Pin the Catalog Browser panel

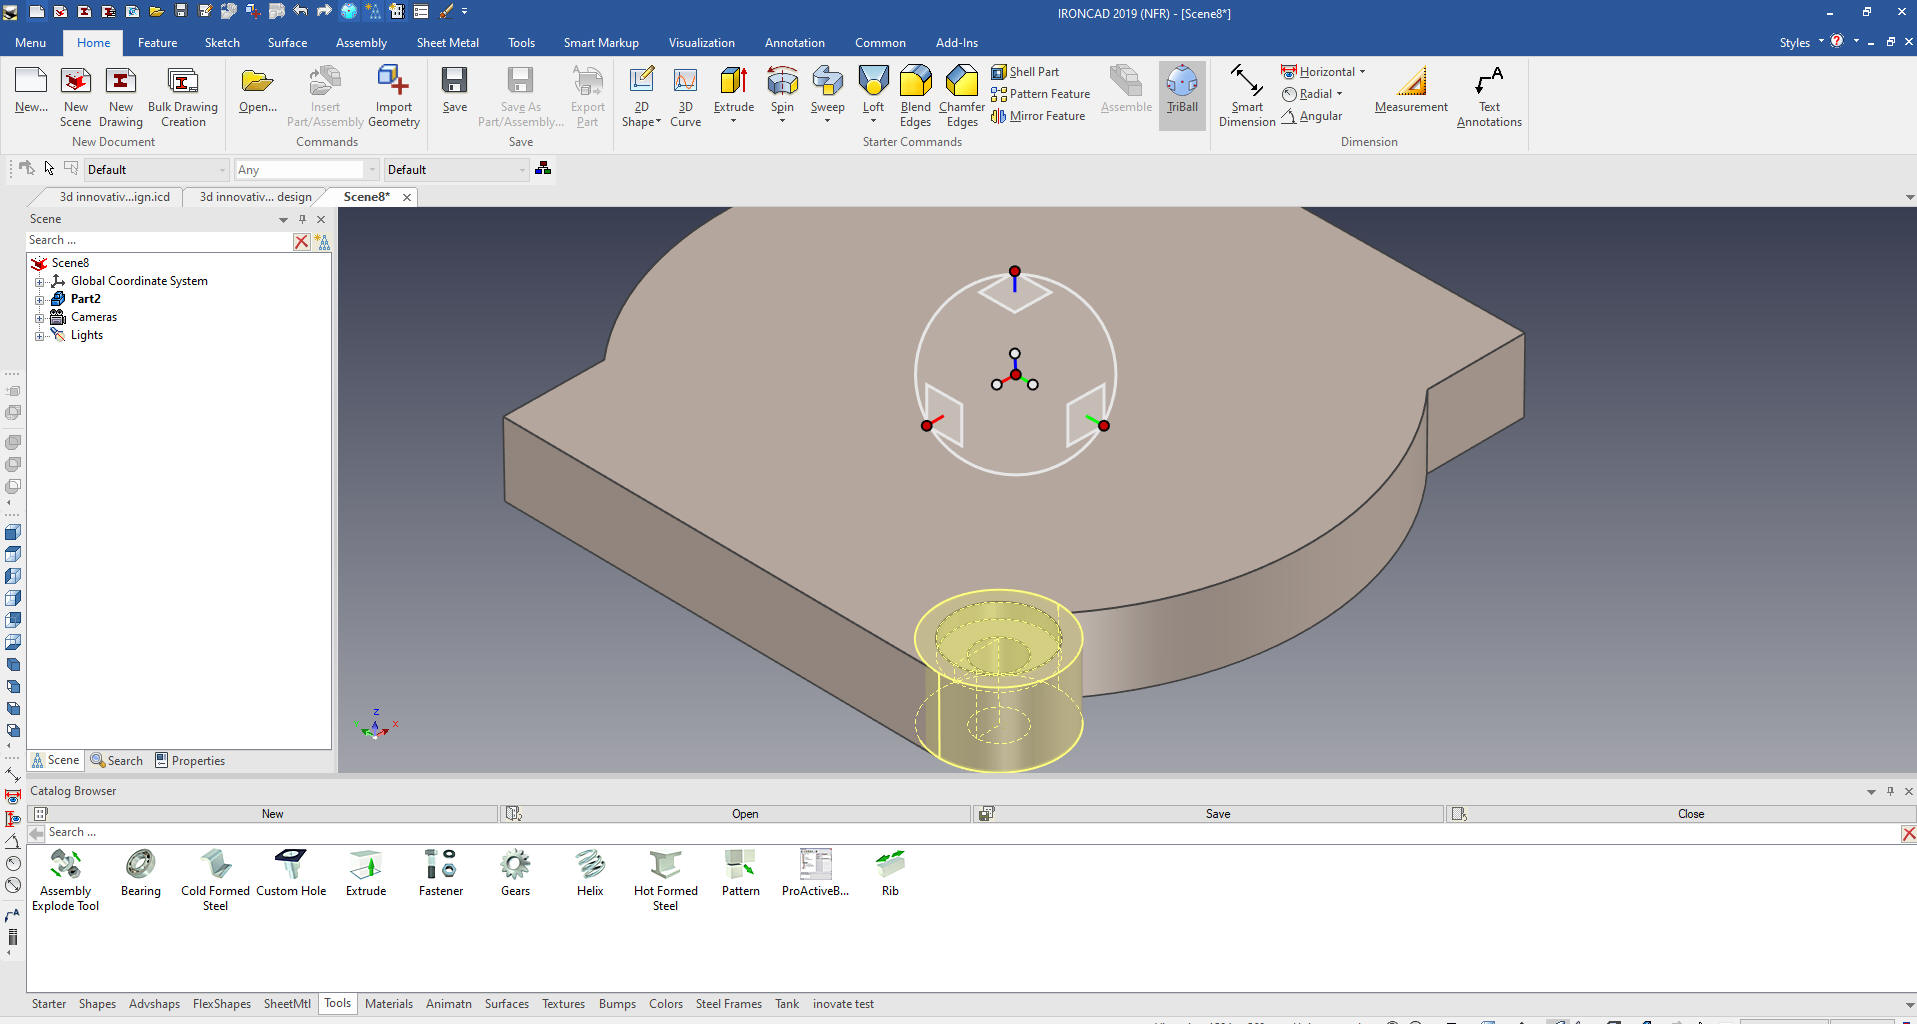click(x=1890, y=791)
